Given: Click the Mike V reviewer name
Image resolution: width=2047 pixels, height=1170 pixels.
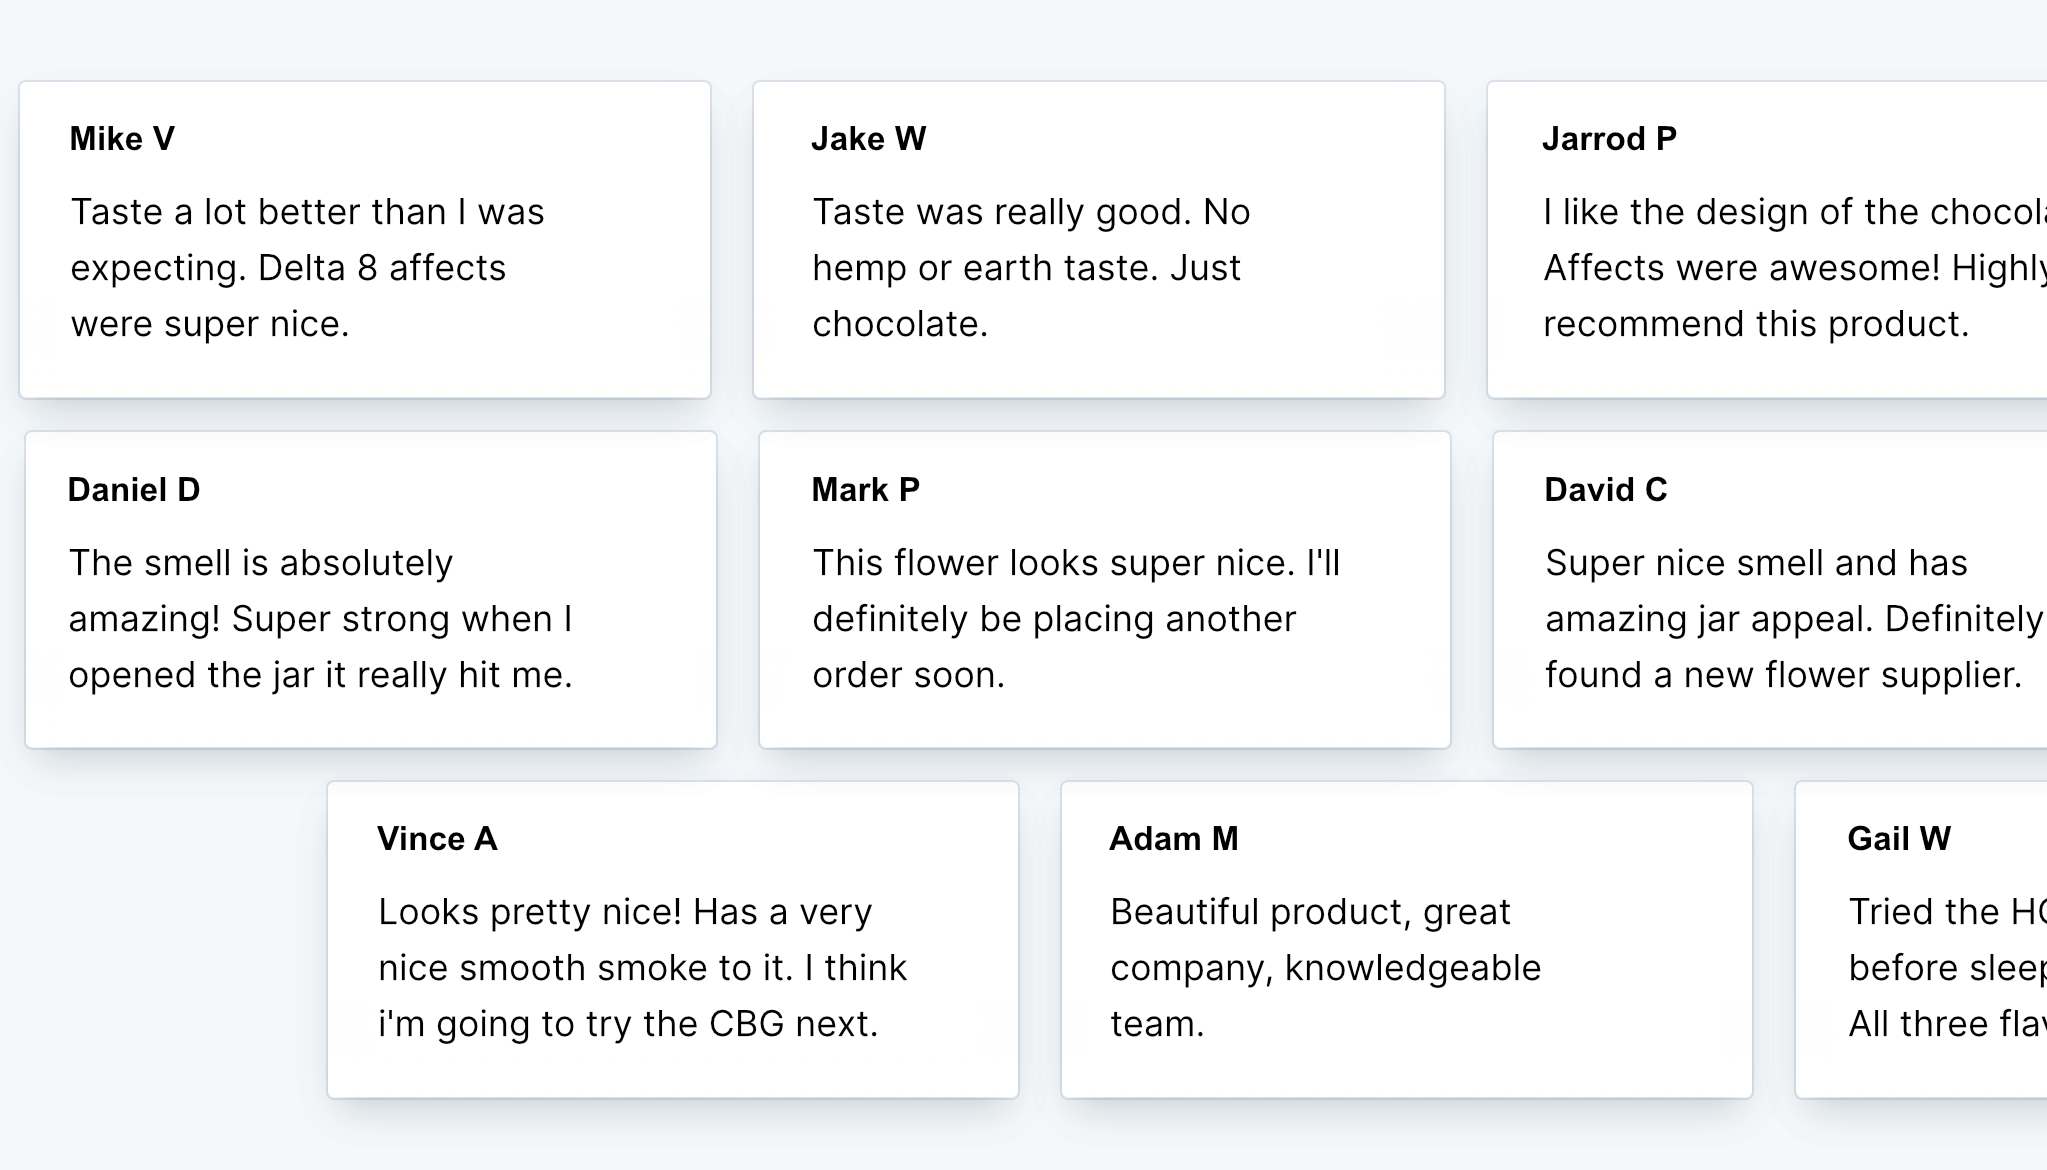Looking at the screenshot, I should pos(122,139).
